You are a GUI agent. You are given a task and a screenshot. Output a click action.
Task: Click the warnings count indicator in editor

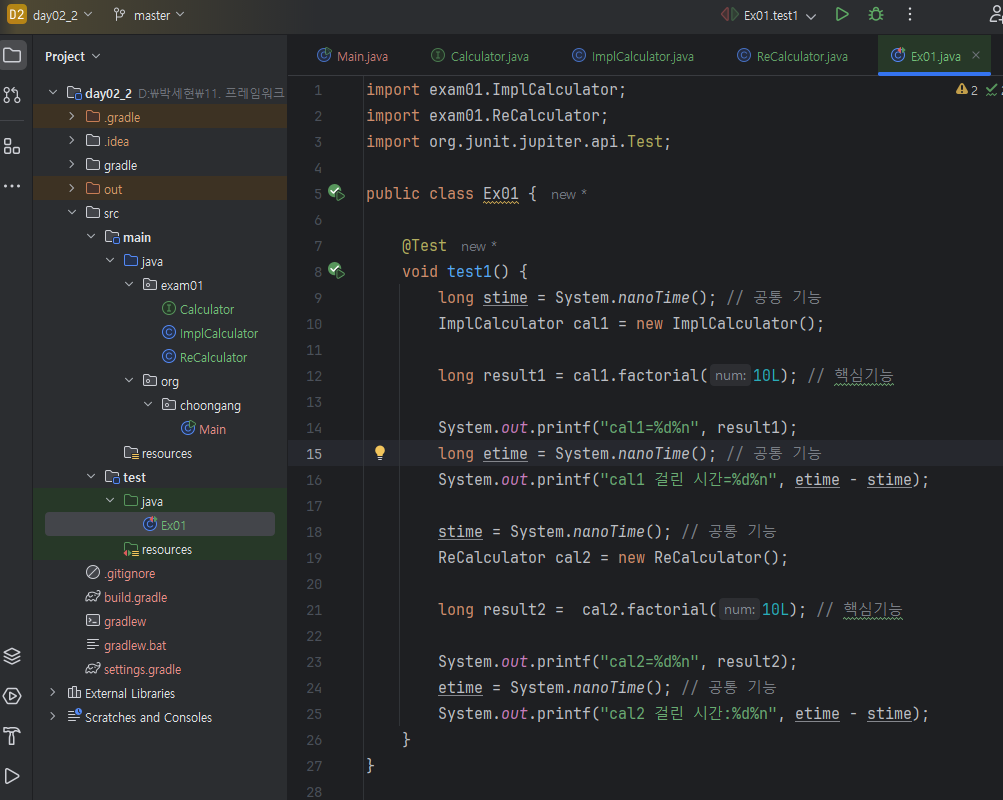pyautogui.click(x=967, y=90)
